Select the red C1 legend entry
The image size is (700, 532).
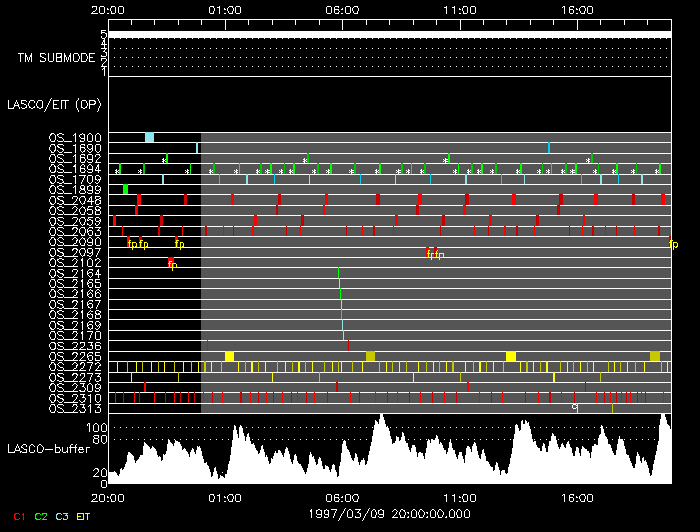tap(18, 516)
